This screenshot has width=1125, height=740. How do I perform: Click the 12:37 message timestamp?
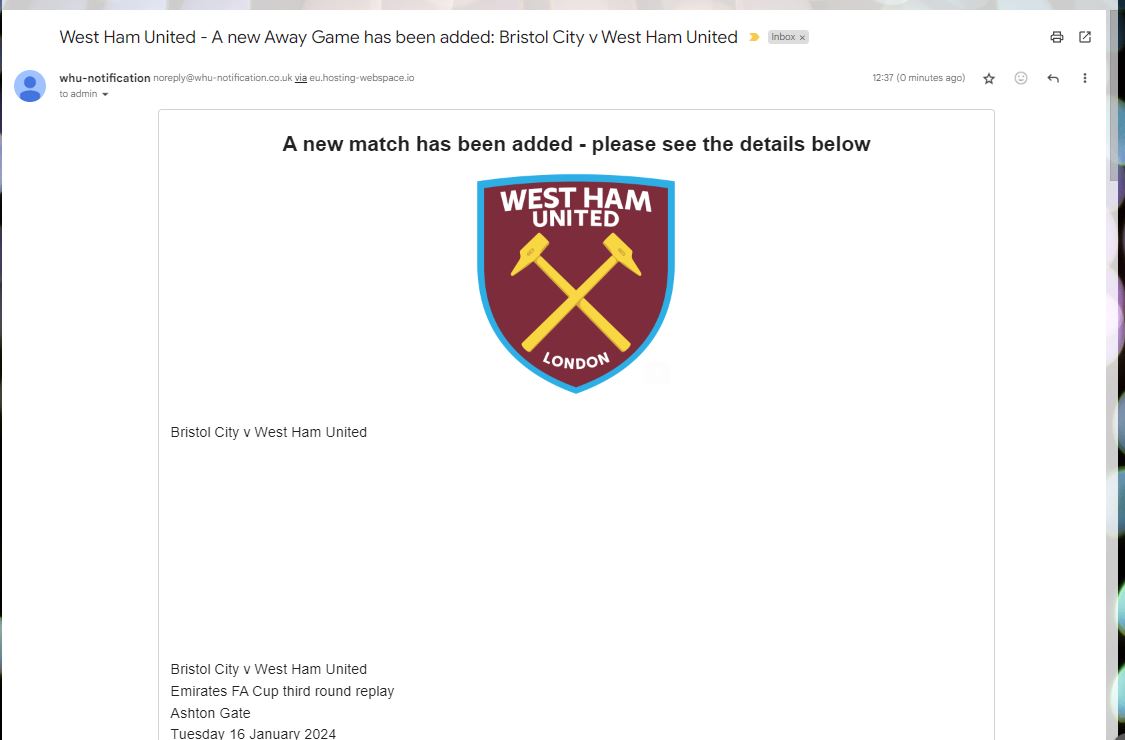point(918,78)
